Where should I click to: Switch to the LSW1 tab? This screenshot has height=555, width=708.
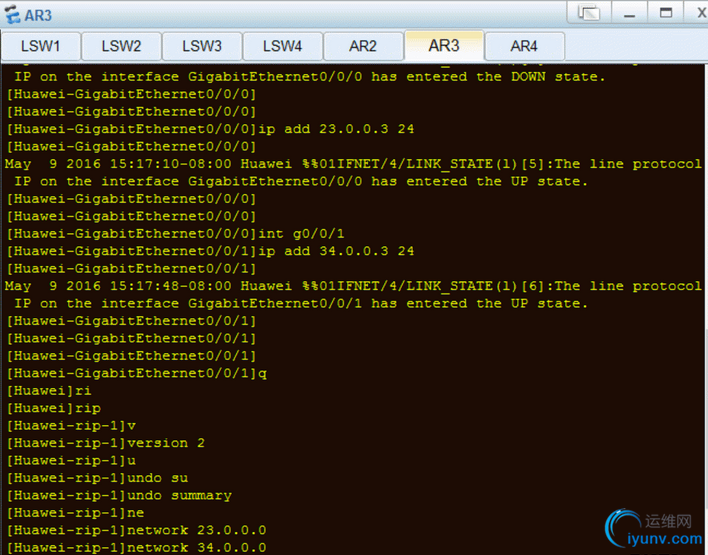point(41,46)
